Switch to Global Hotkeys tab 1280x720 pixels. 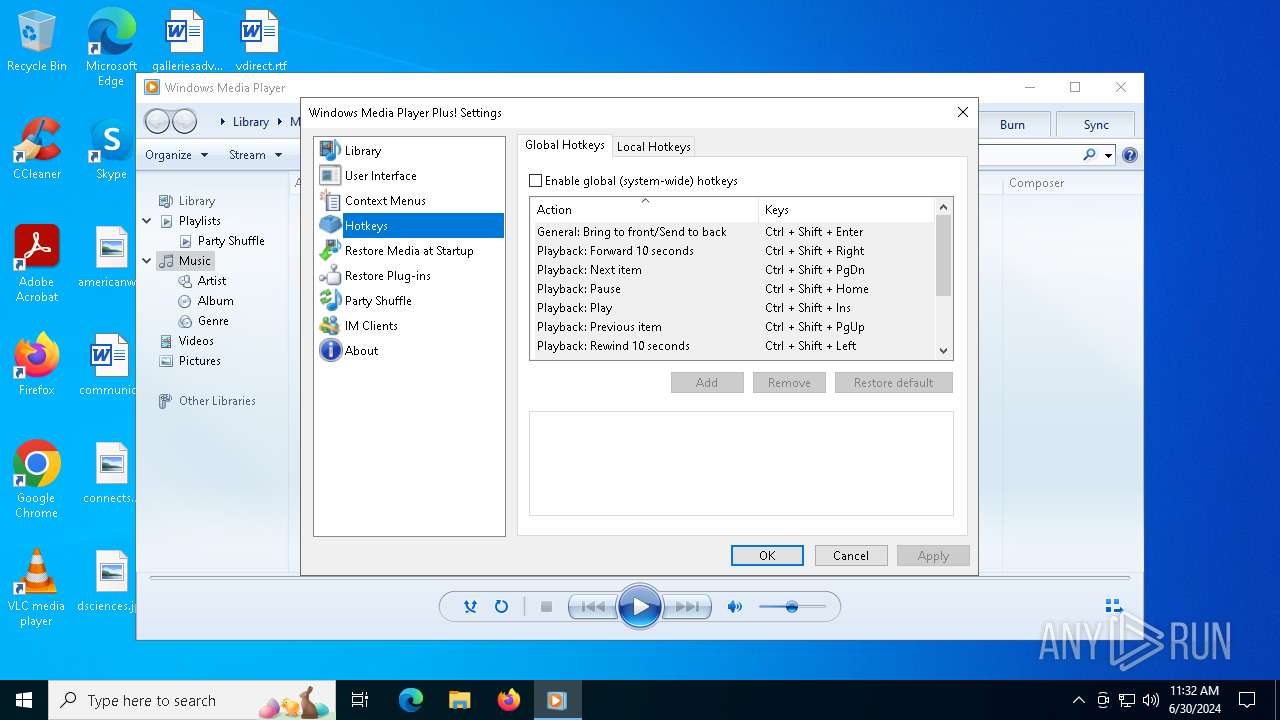[x=565, y=145]
